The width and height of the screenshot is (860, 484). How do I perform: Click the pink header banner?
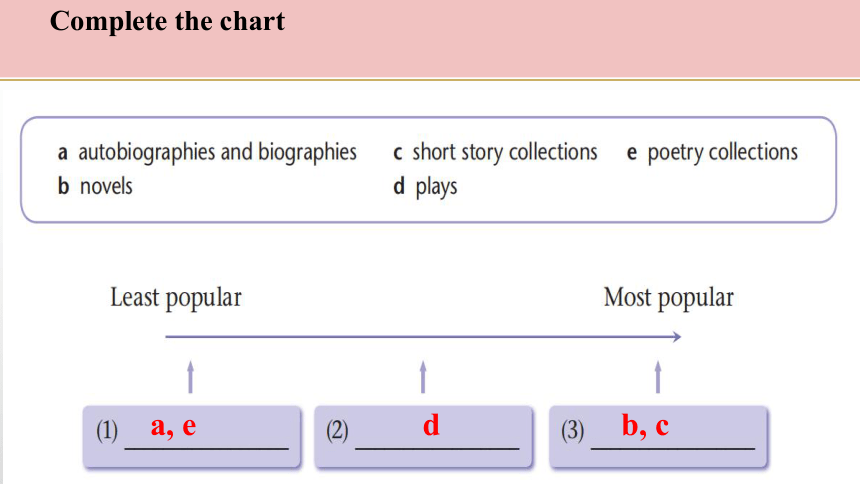[x=430, y=38]
